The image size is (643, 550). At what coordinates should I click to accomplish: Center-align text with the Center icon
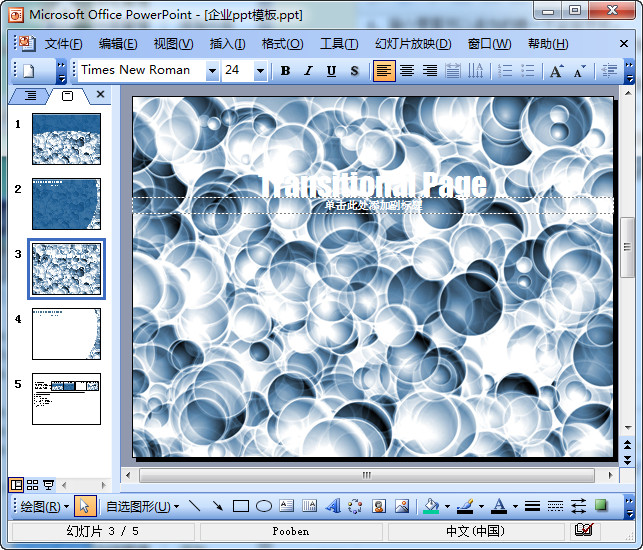[x=407, y=71]
